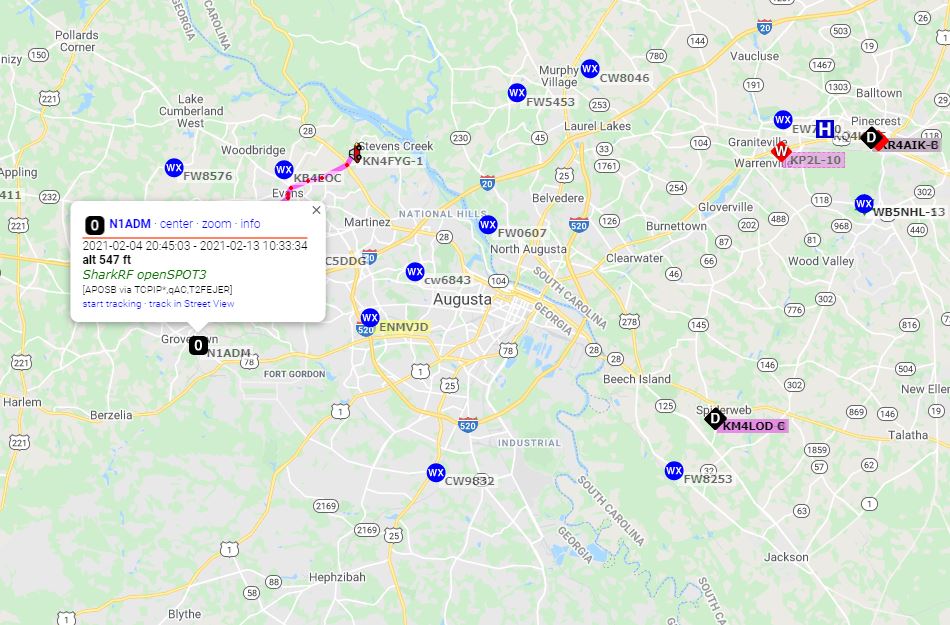Click the KM4LOD C D-Star diamond icon
The image size is (950, 625).
[x=715, y=418]
